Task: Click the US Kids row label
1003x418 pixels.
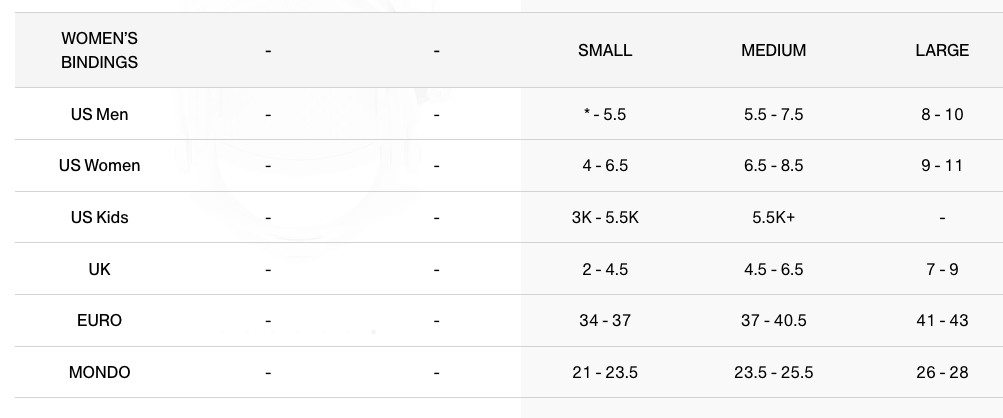Action: (x=99, y=217)
